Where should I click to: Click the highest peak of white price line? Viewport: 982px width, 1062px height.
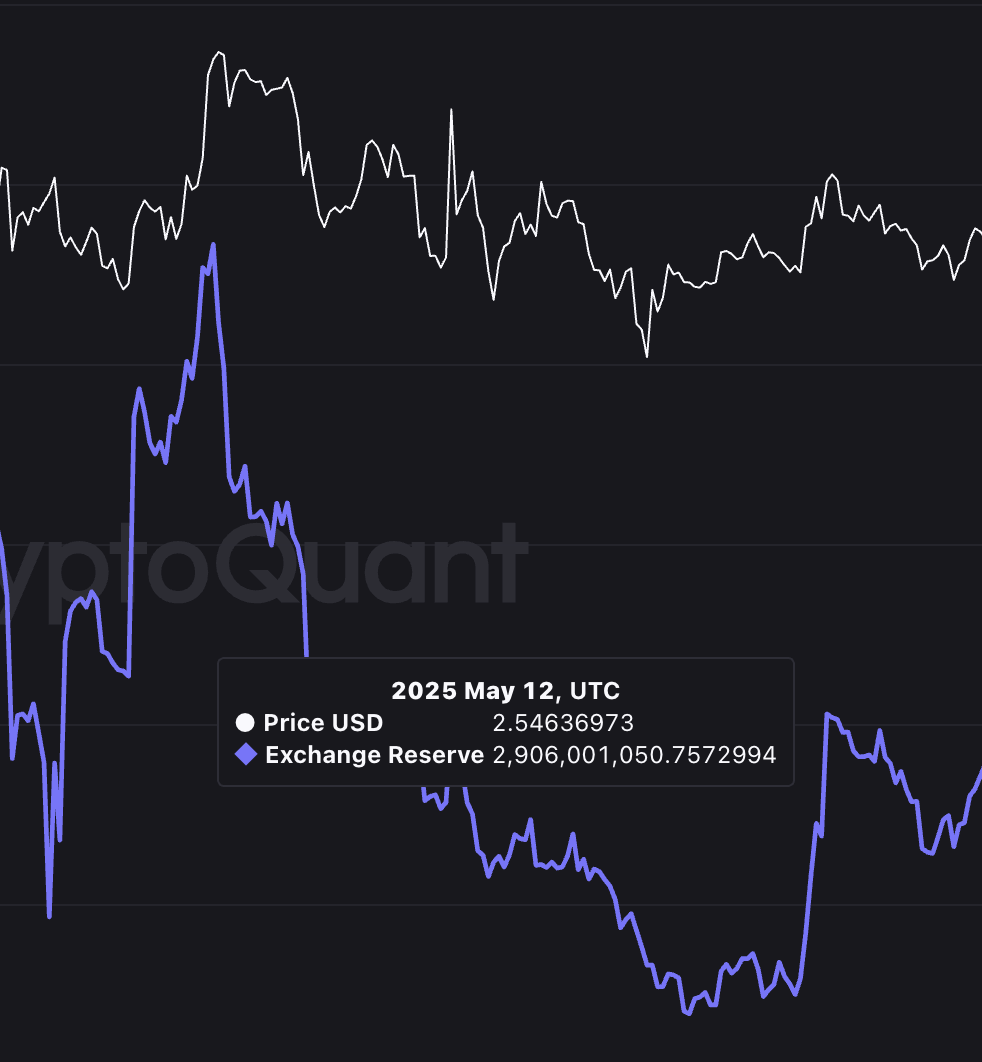point(218,52)
